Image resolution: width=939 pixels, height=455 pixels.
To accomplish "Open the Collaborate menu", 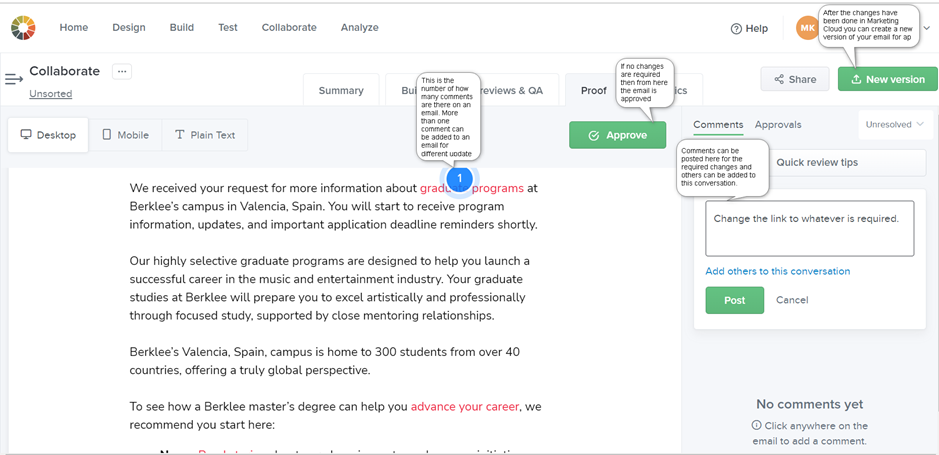I will 289,28.
